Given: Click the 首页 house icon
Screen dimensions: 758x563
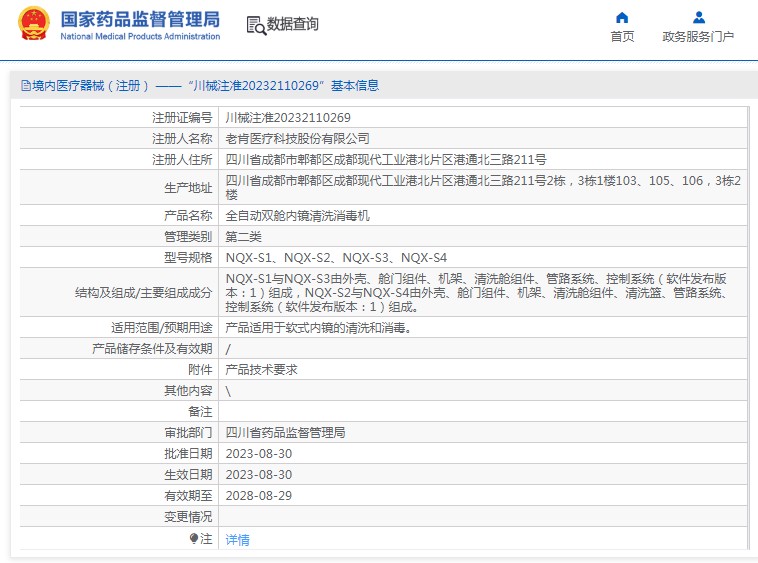Looking at the screenshot, I should [622, 18].
